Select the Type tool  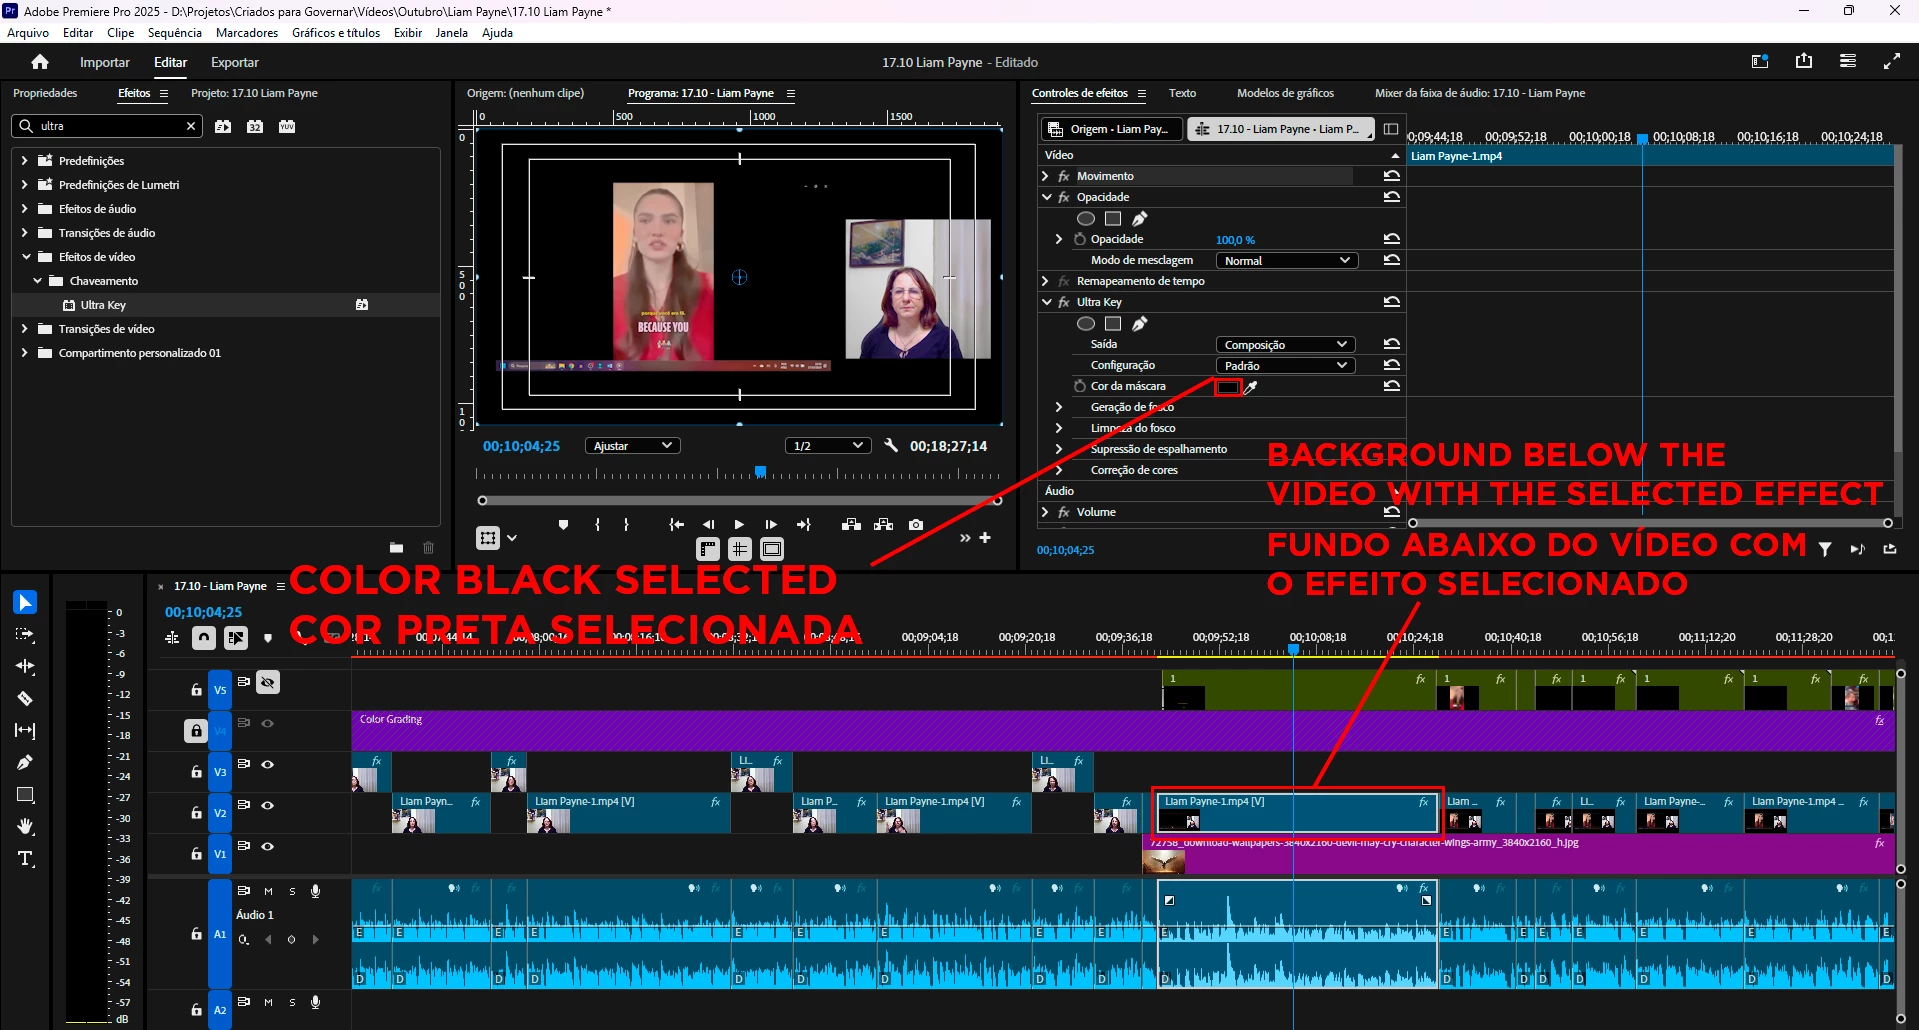(x=25, y=858)
